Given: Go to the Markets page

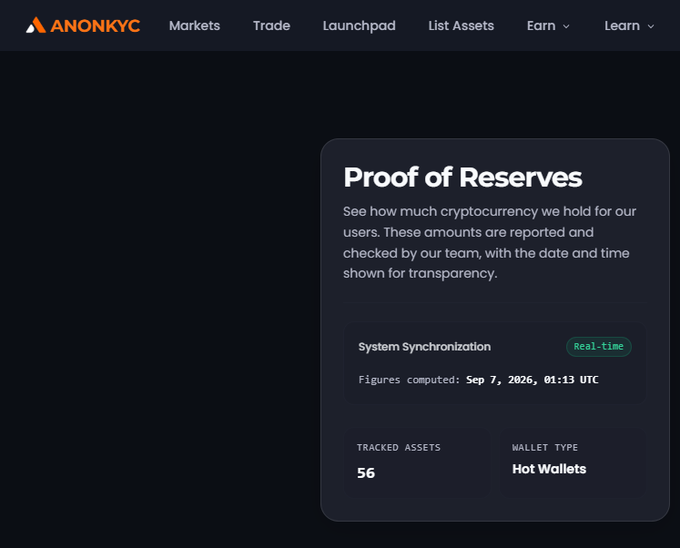Looking at the screenshot, I should point(194,26).
